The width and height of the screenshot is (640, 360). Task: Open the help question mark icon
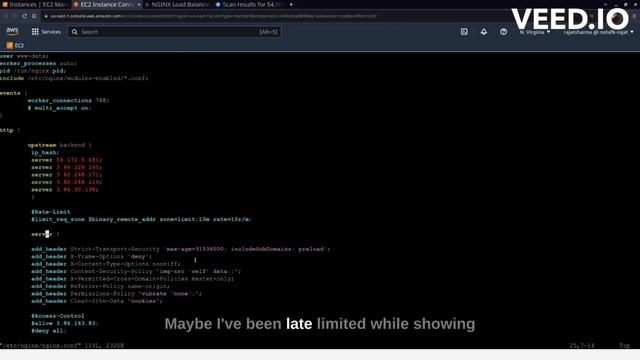[x=503, y=32]
